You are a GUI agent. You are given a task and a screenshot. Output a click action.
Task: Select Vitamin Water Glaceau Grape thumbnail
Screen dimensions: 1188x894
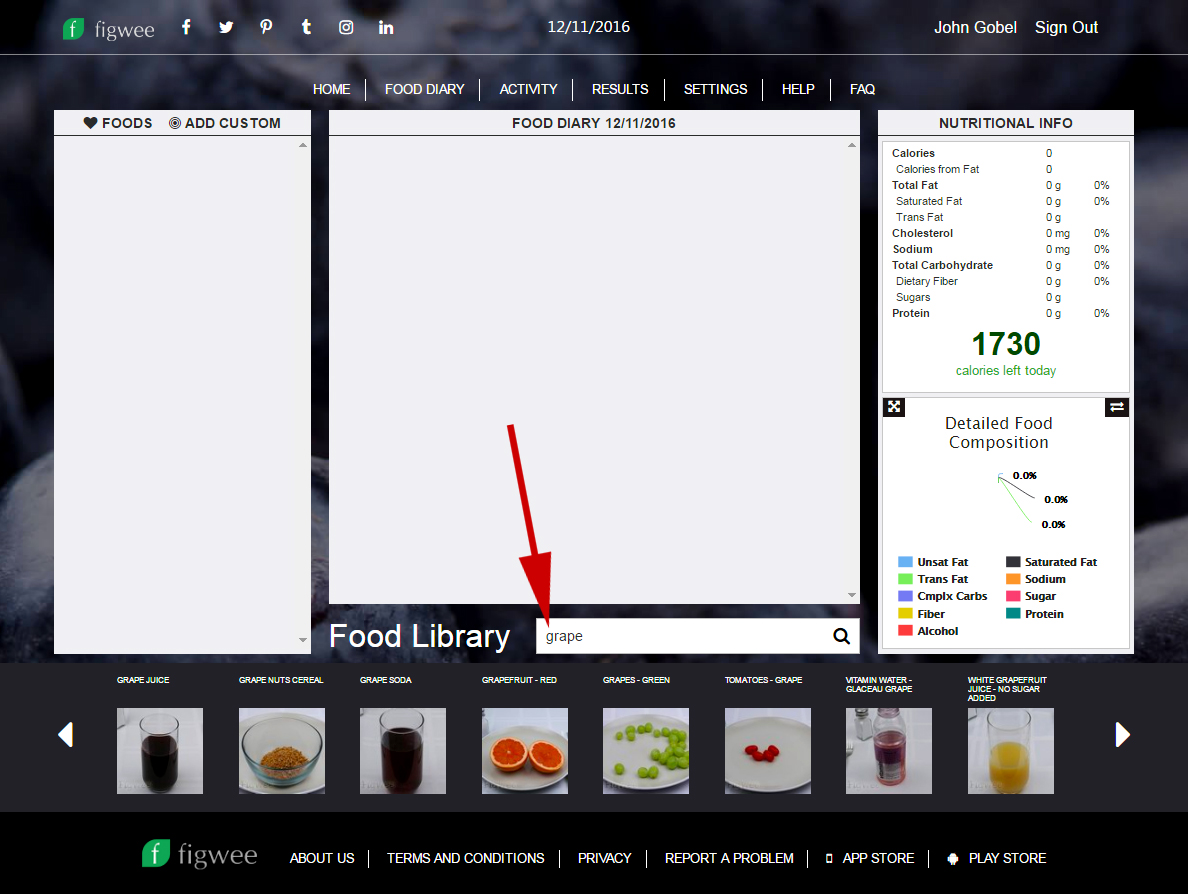pyautogui.click(x=889, y=751)
